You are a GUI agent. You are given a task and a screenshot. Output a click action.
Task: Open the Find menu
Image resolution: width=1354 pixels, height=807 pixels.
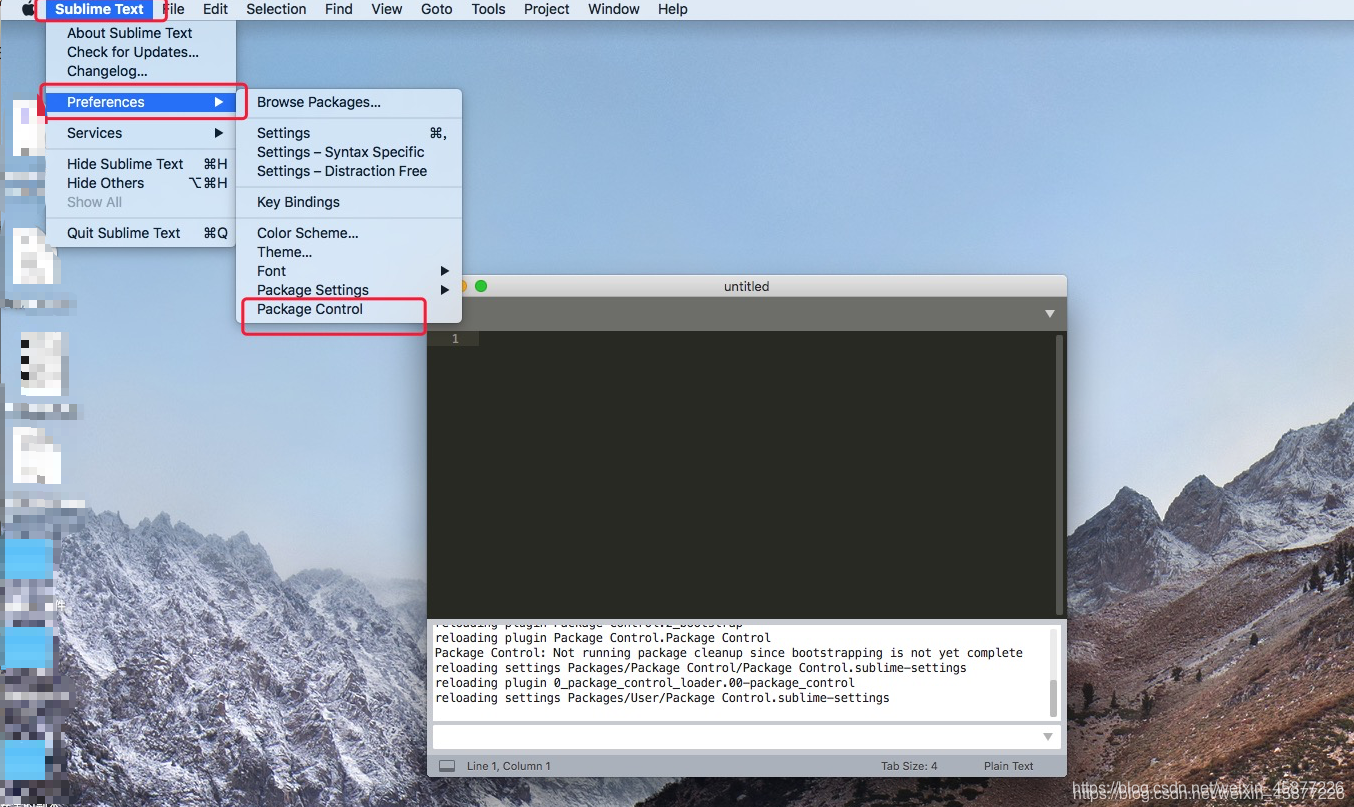tap(339, 9)
